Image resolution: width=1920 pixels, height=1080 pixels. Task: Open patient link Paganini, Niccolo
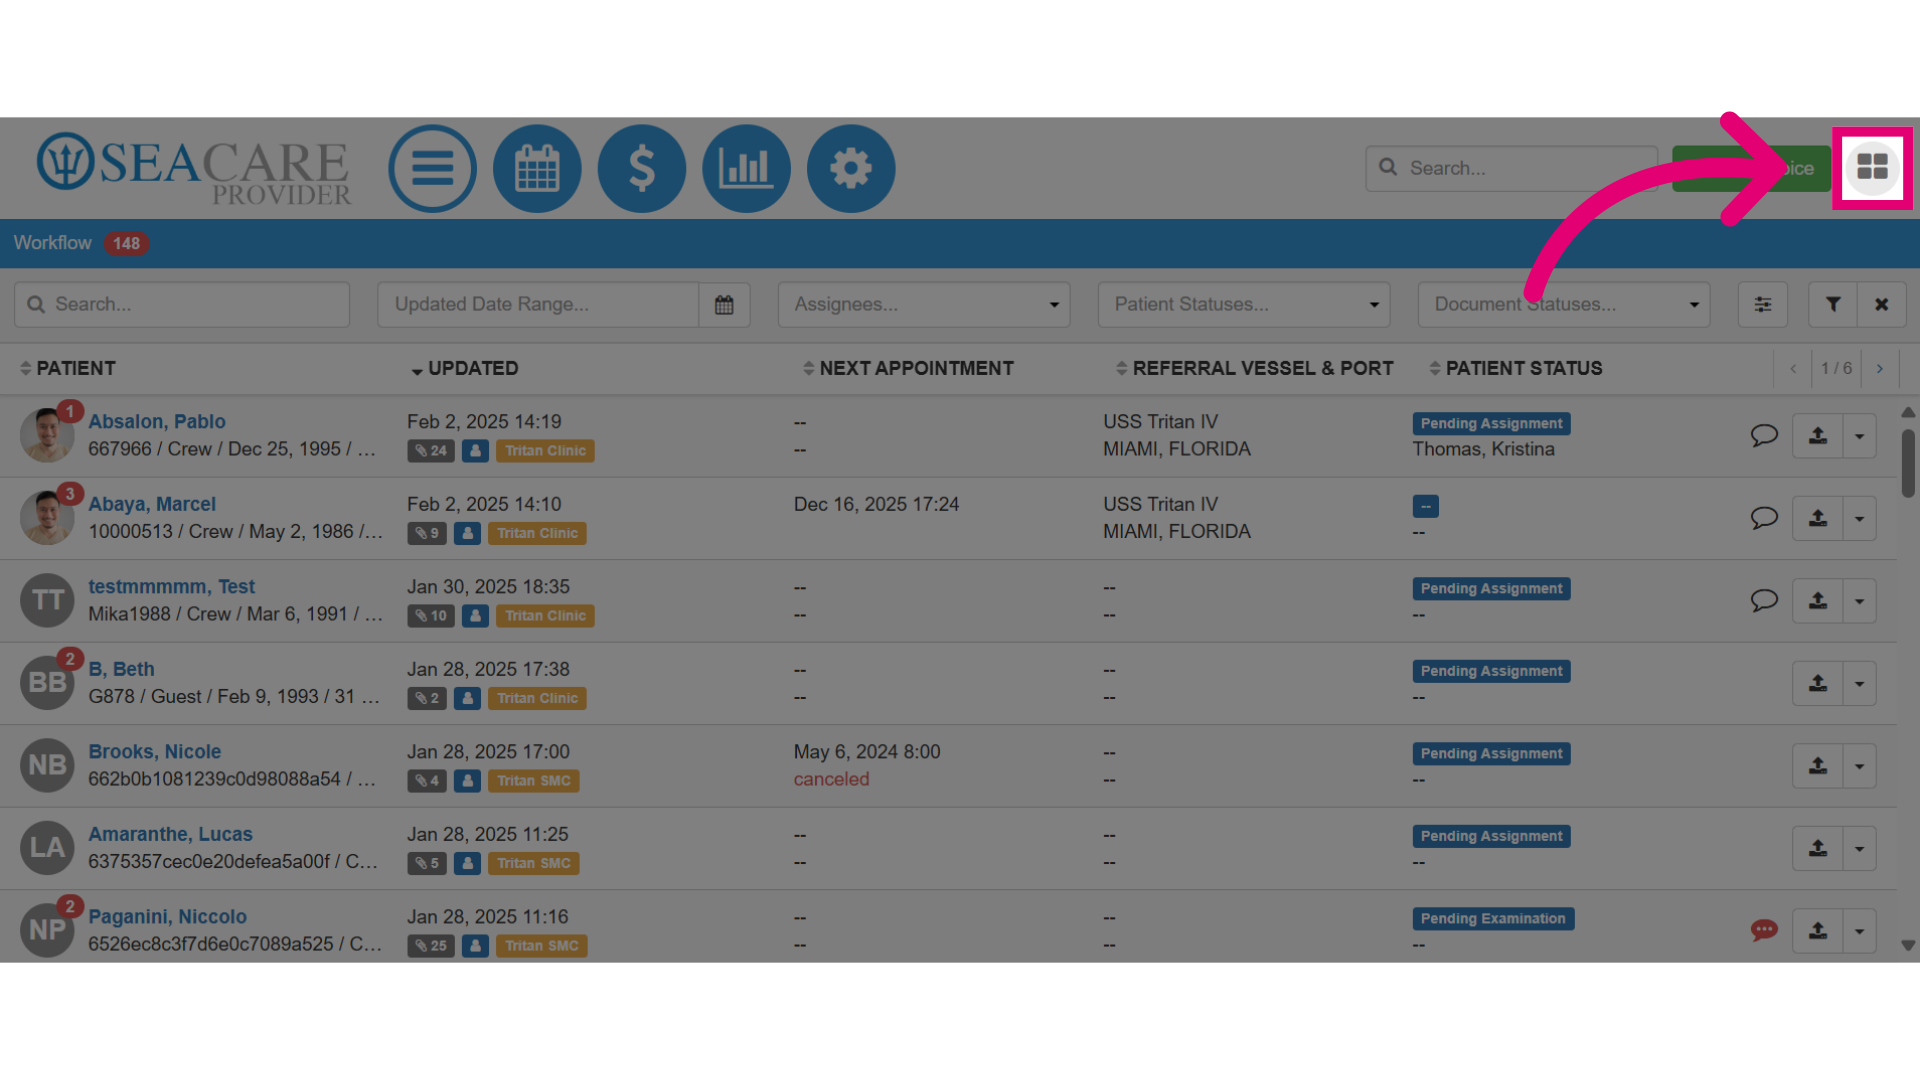tap(167, 916)
